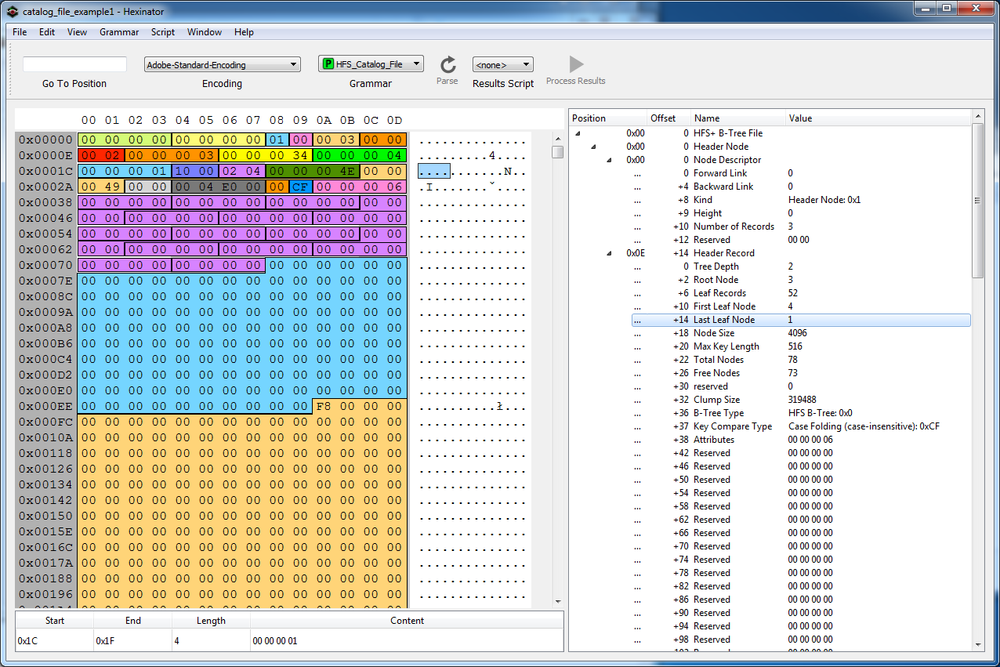Click the F8 byte in the hex view
This screenshot has width=1000, height=667.
coord(324,406)
